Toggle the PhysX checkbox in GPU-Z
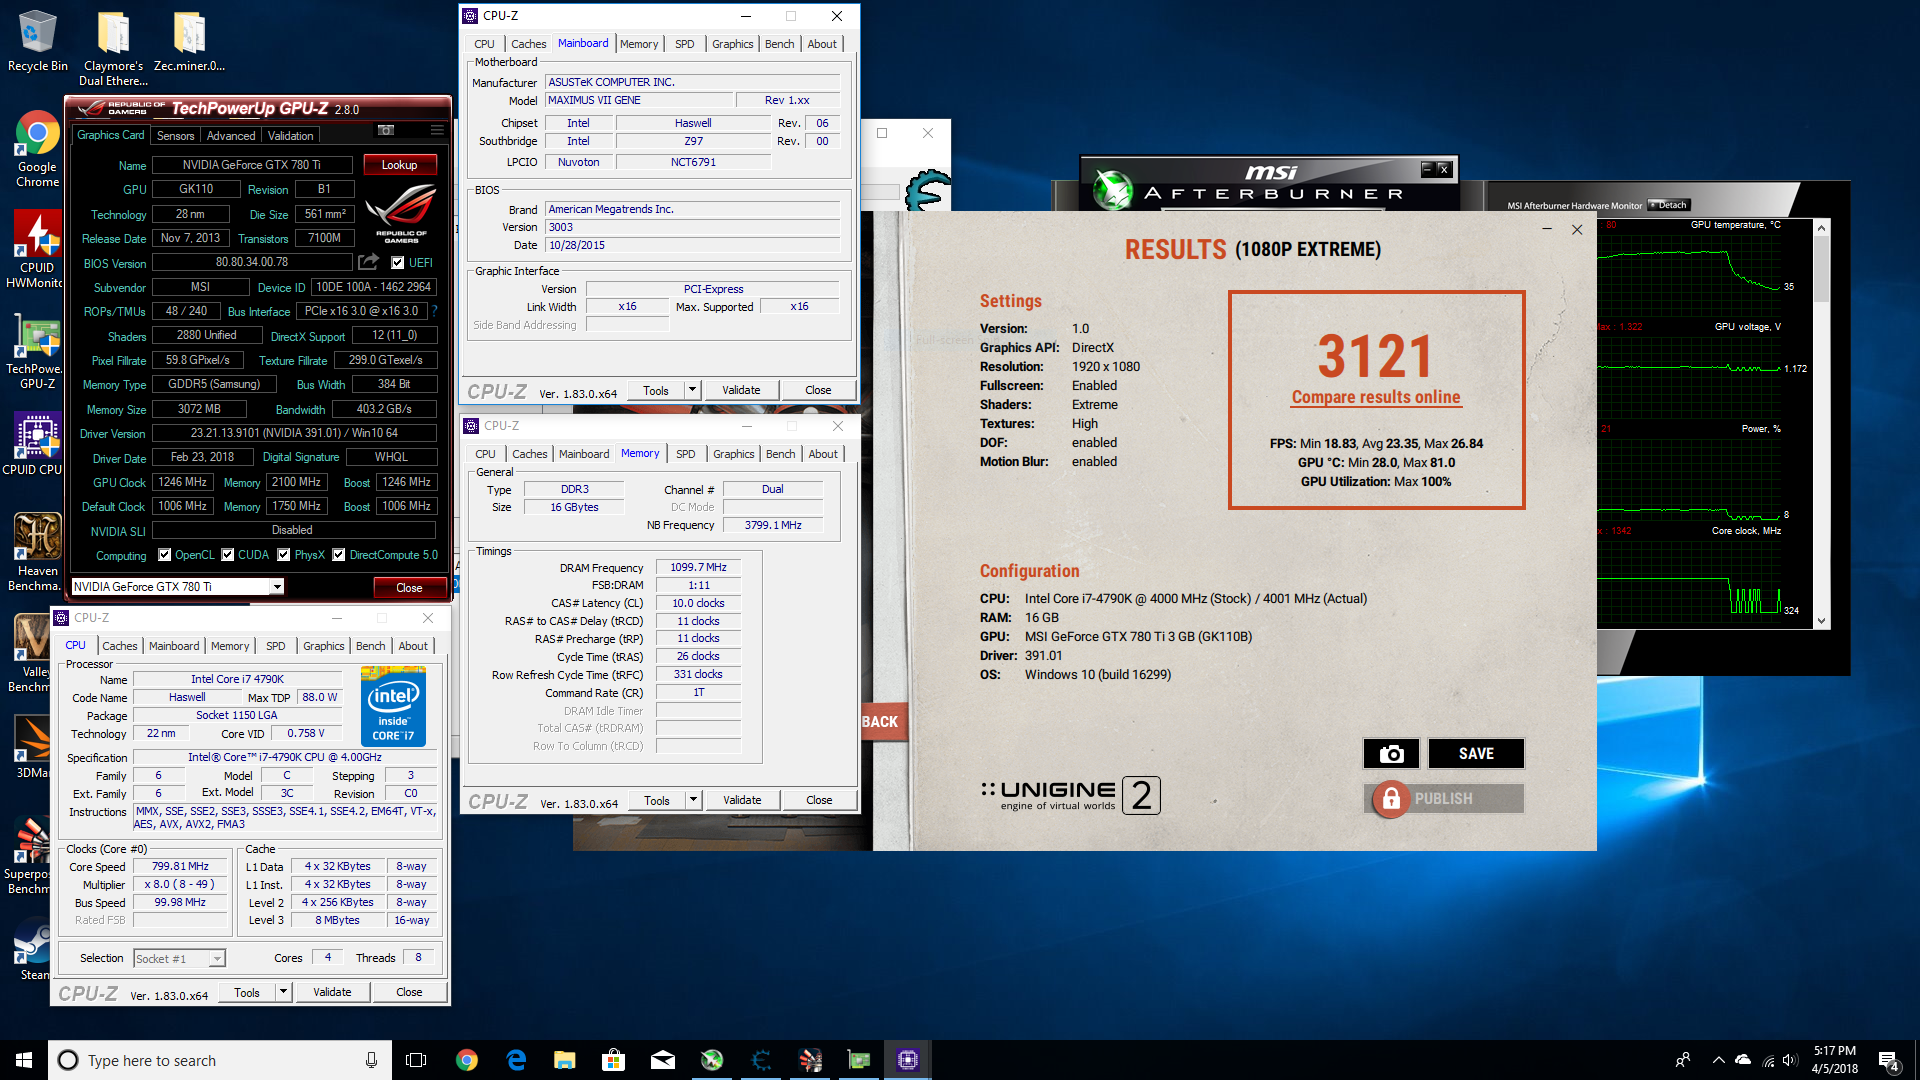The image size is (1920, 1080). (x=284, y=555)
